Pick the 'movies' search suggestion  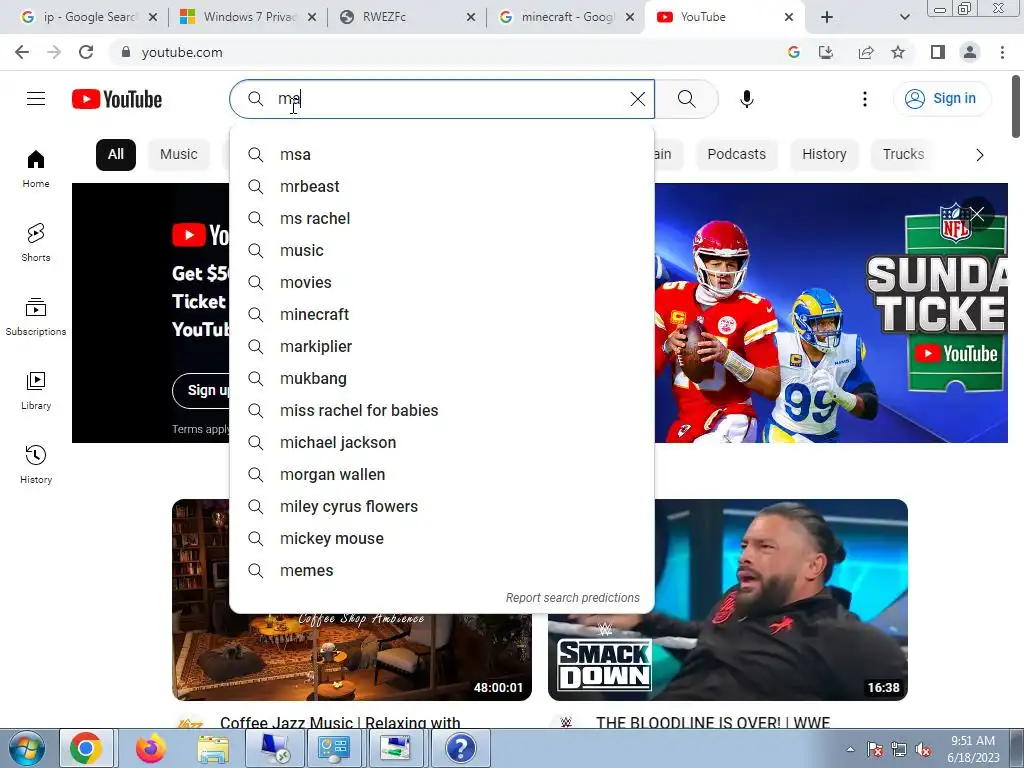[x=441, y=283]
